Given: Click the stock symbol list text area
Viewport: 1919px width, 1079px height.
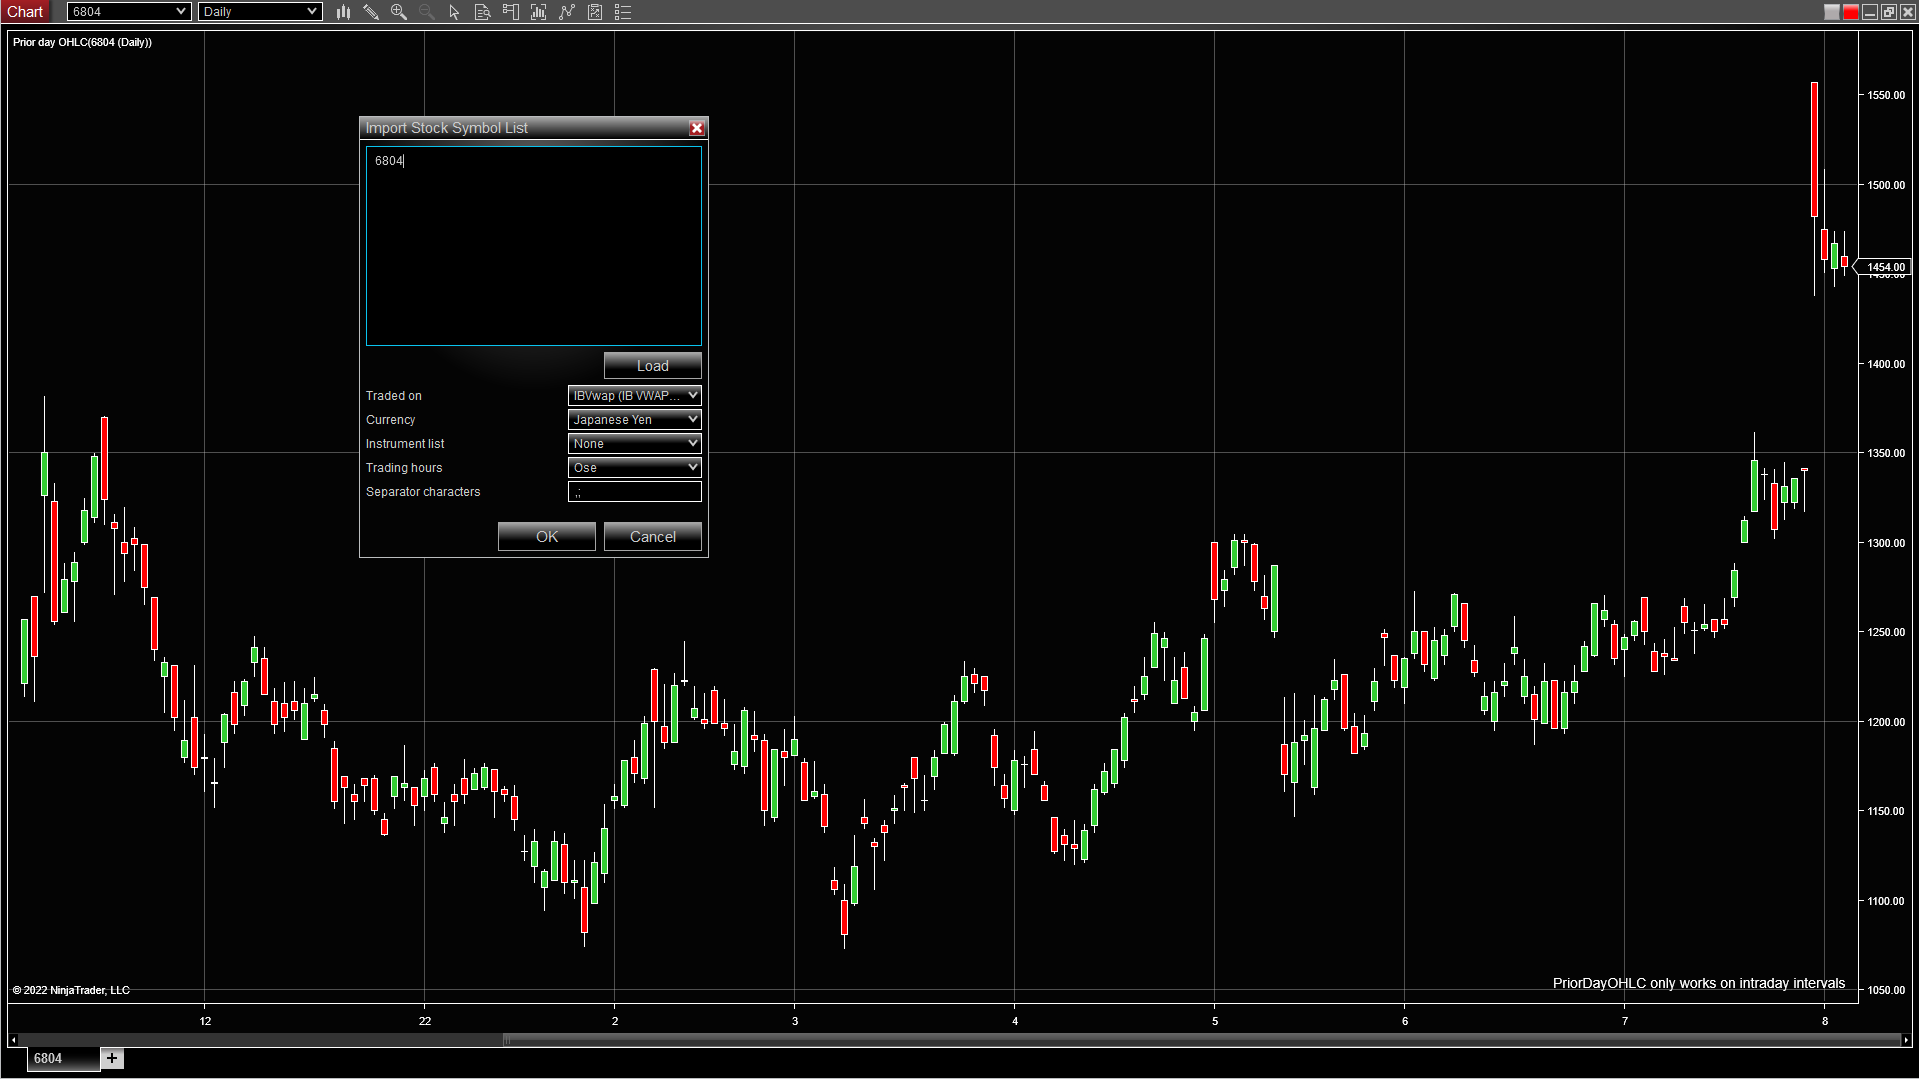Looking at the screenshot, I should (534, 246).
